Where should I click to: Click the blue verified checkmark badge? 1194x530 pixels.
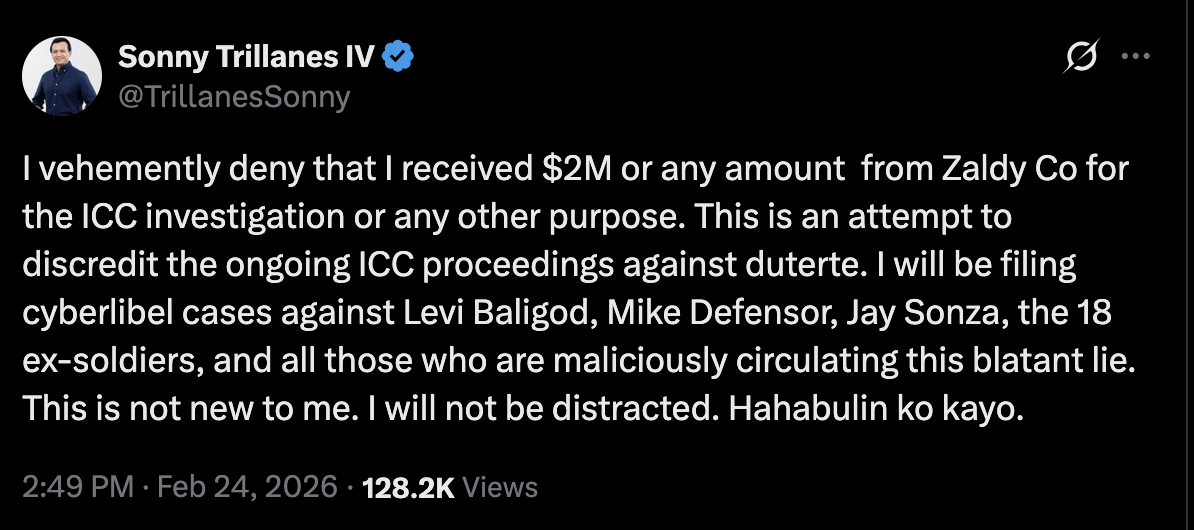pyautogui.click(x=400, y=58)
